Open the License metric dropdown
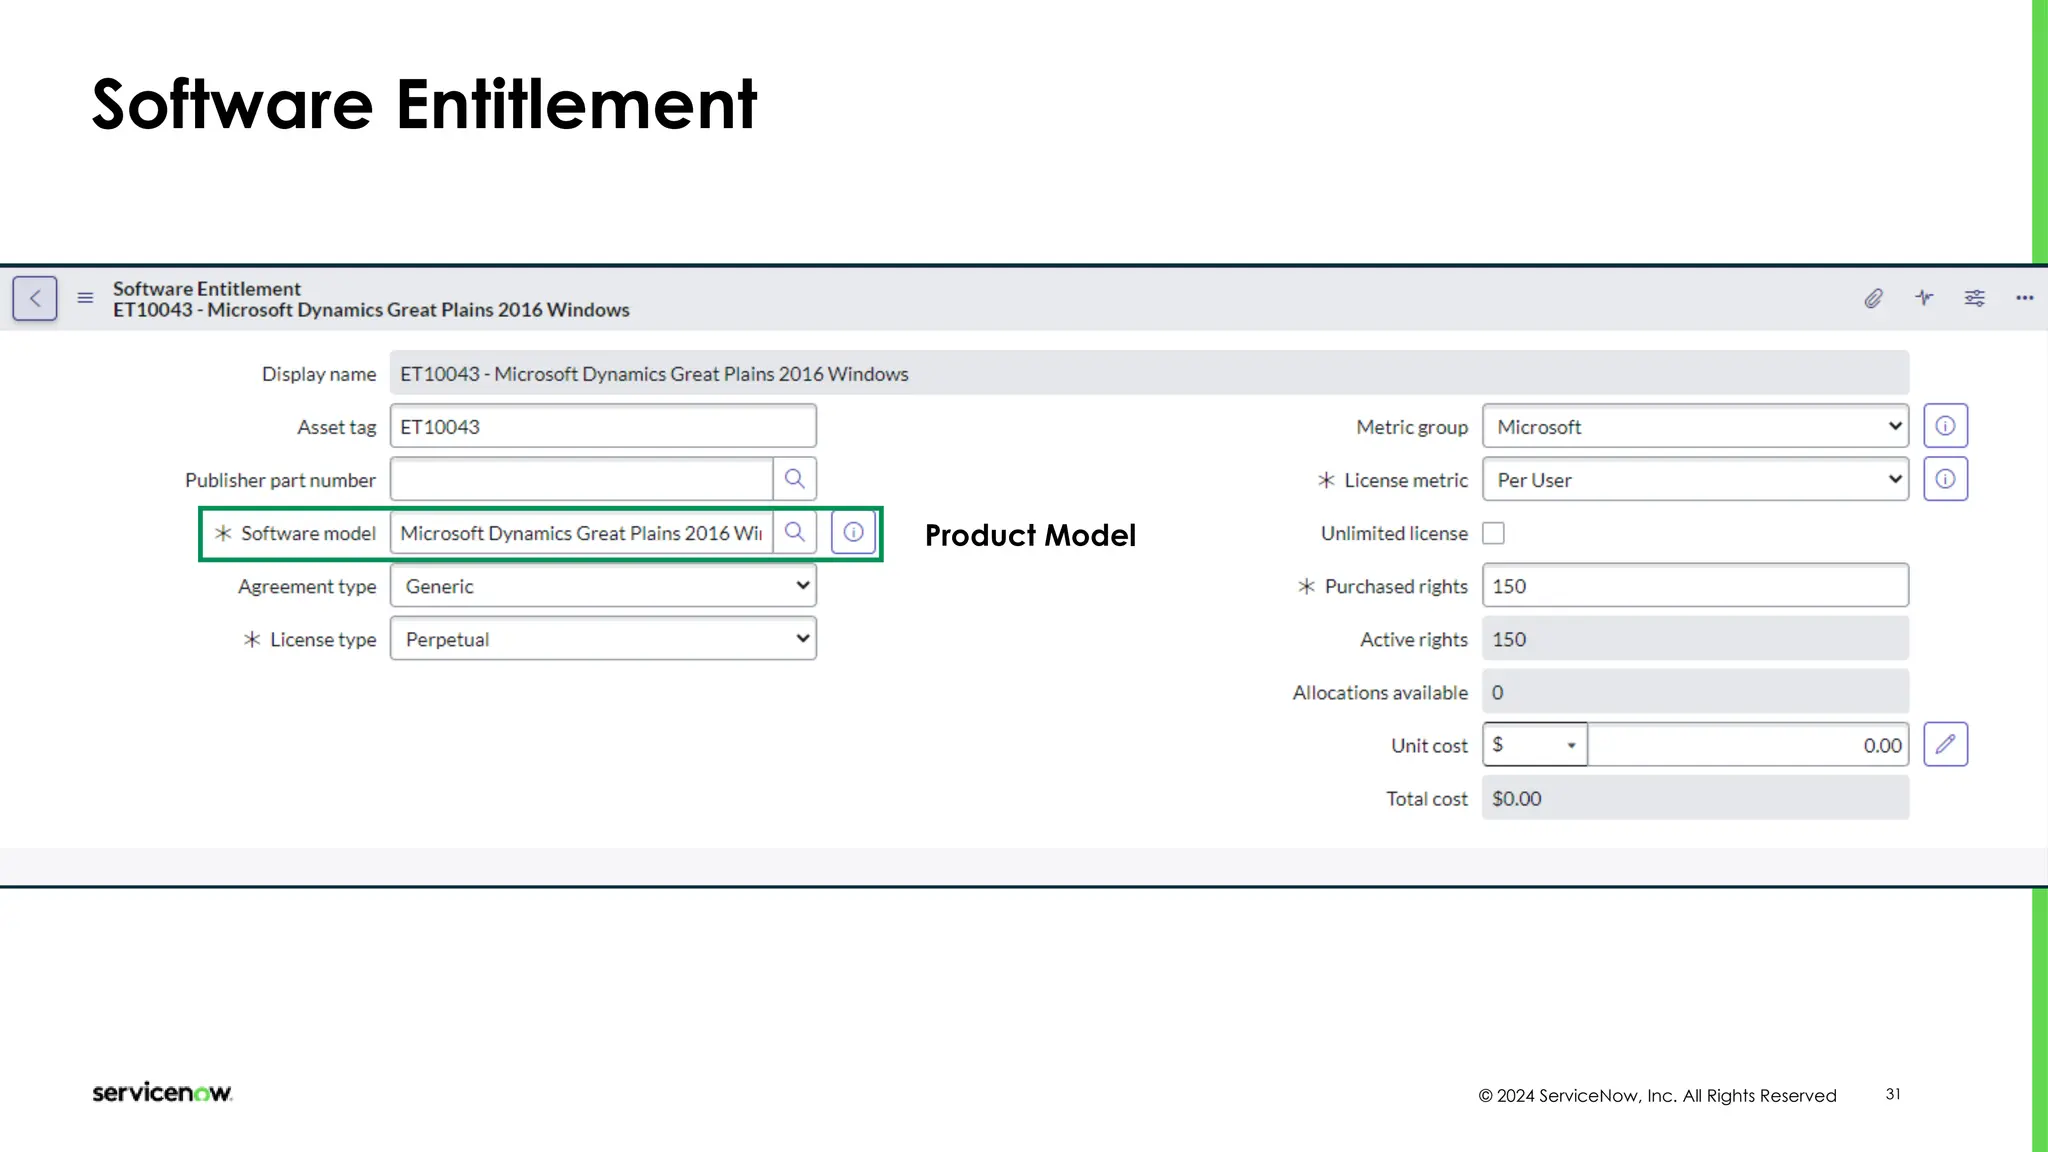 pyautogui.click(x=1695, y=479)
